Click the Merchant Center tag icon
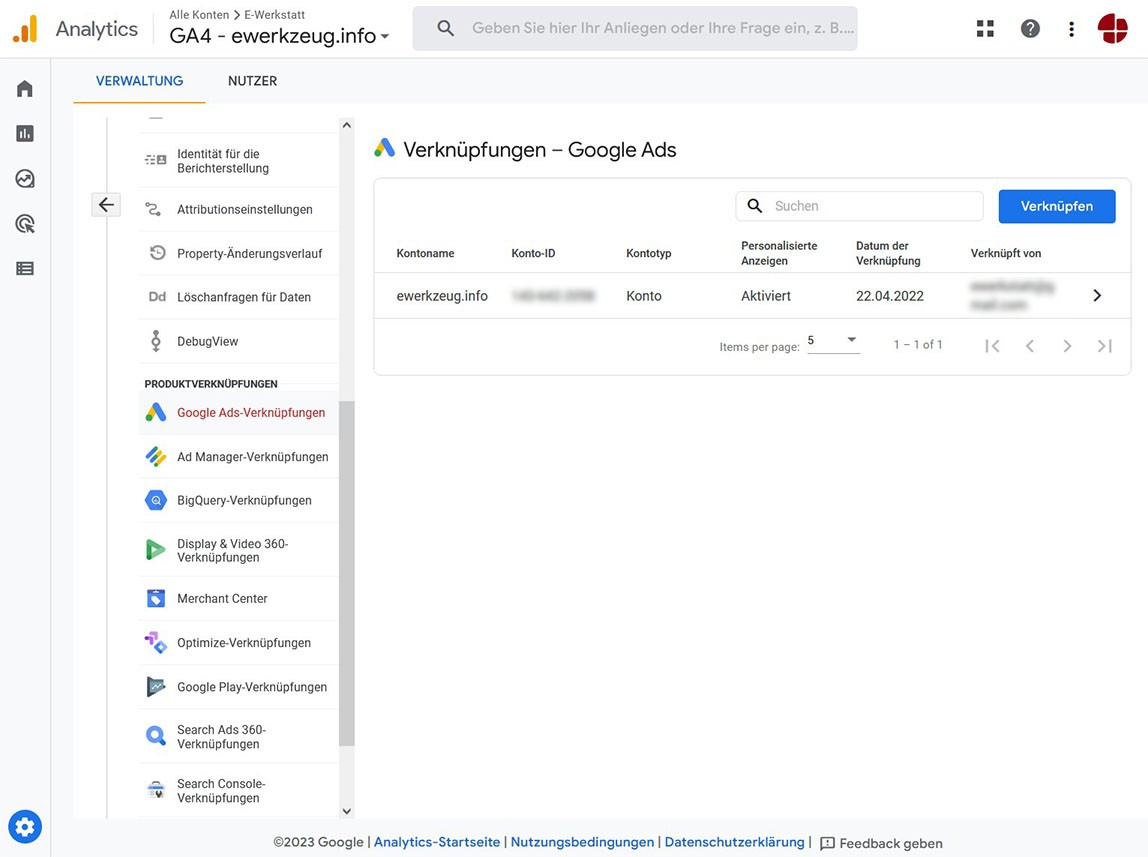Screen dimensions: 1148x857 [155, 599]
